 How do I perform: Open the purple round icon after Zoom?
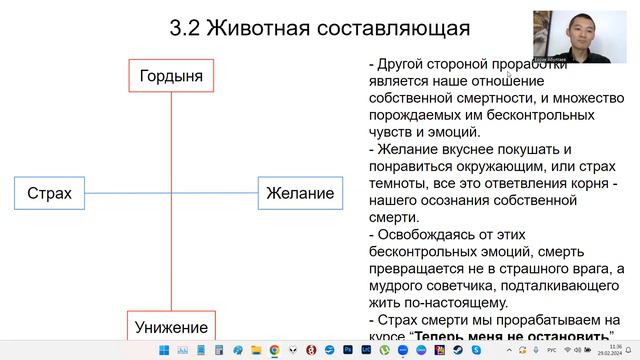click(421, 350)
